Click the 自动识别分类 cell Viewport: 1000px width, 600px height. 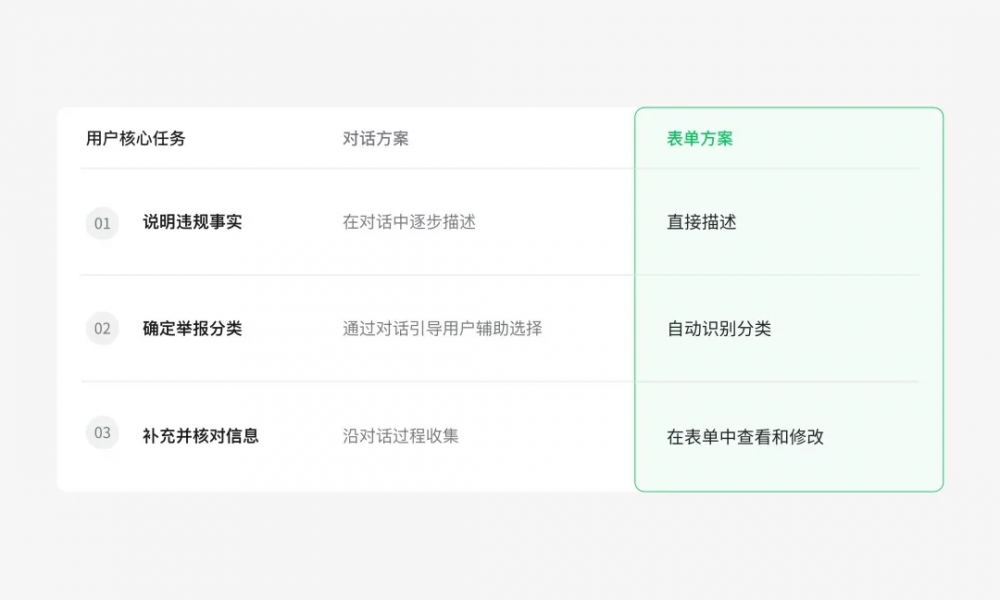(719, 328)
